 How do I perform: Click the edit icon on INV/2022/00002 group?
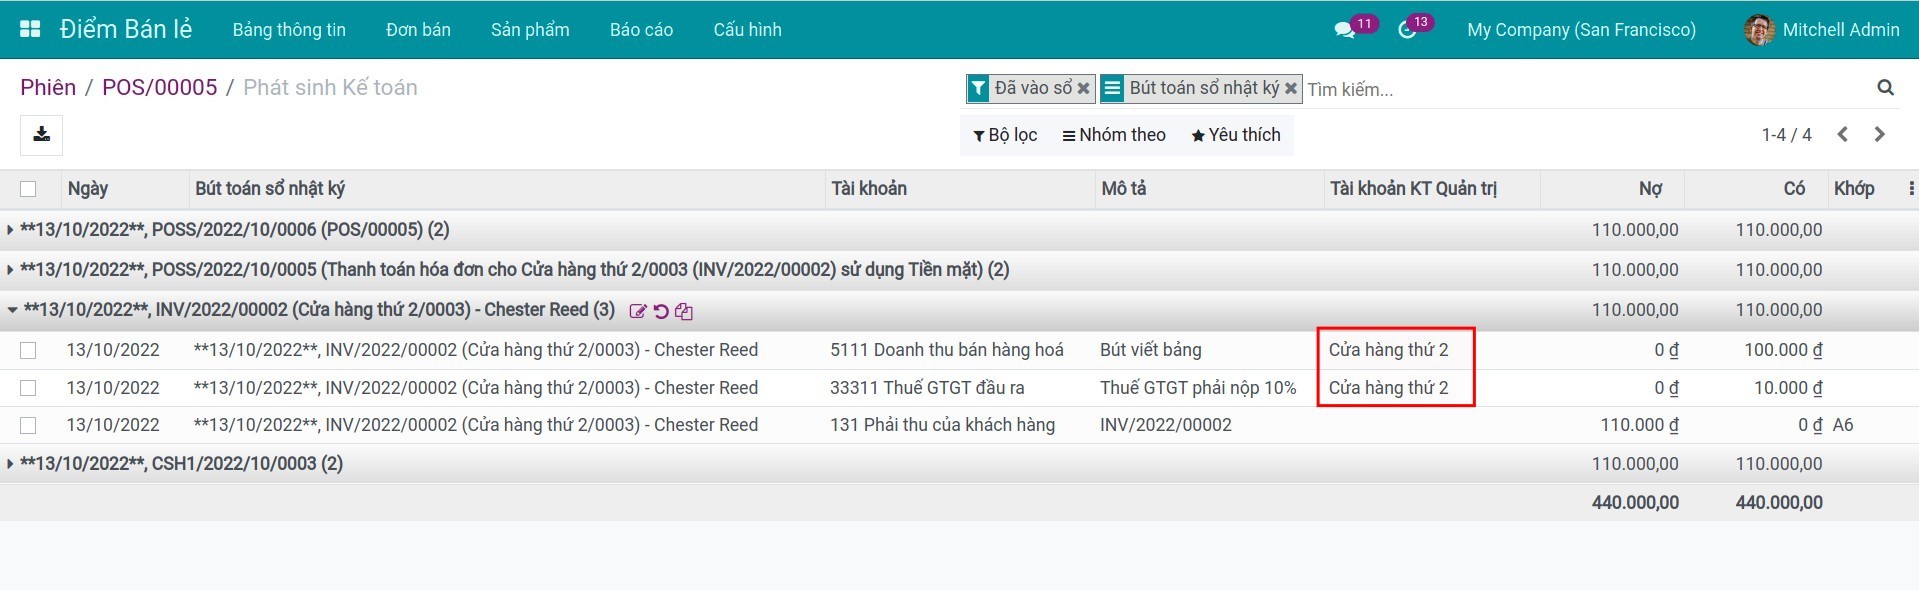(x=637, y=311)
